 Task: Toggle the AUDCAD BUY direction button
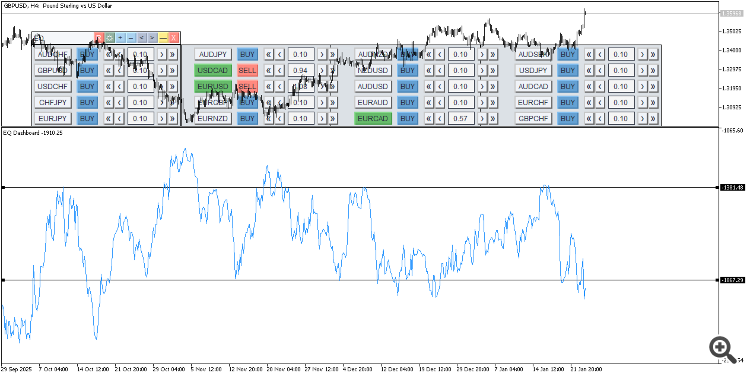568,87
